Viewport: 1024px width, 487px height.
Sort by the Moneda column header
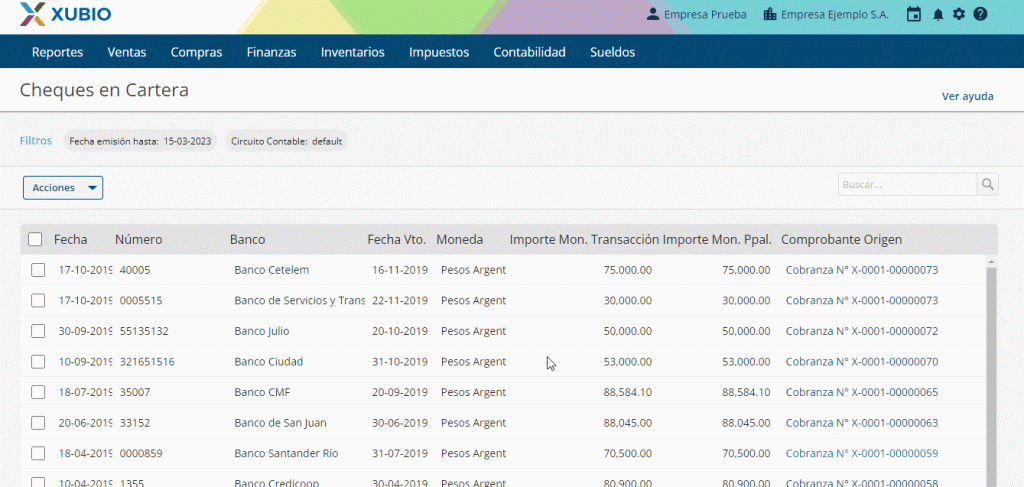[460, 240]
